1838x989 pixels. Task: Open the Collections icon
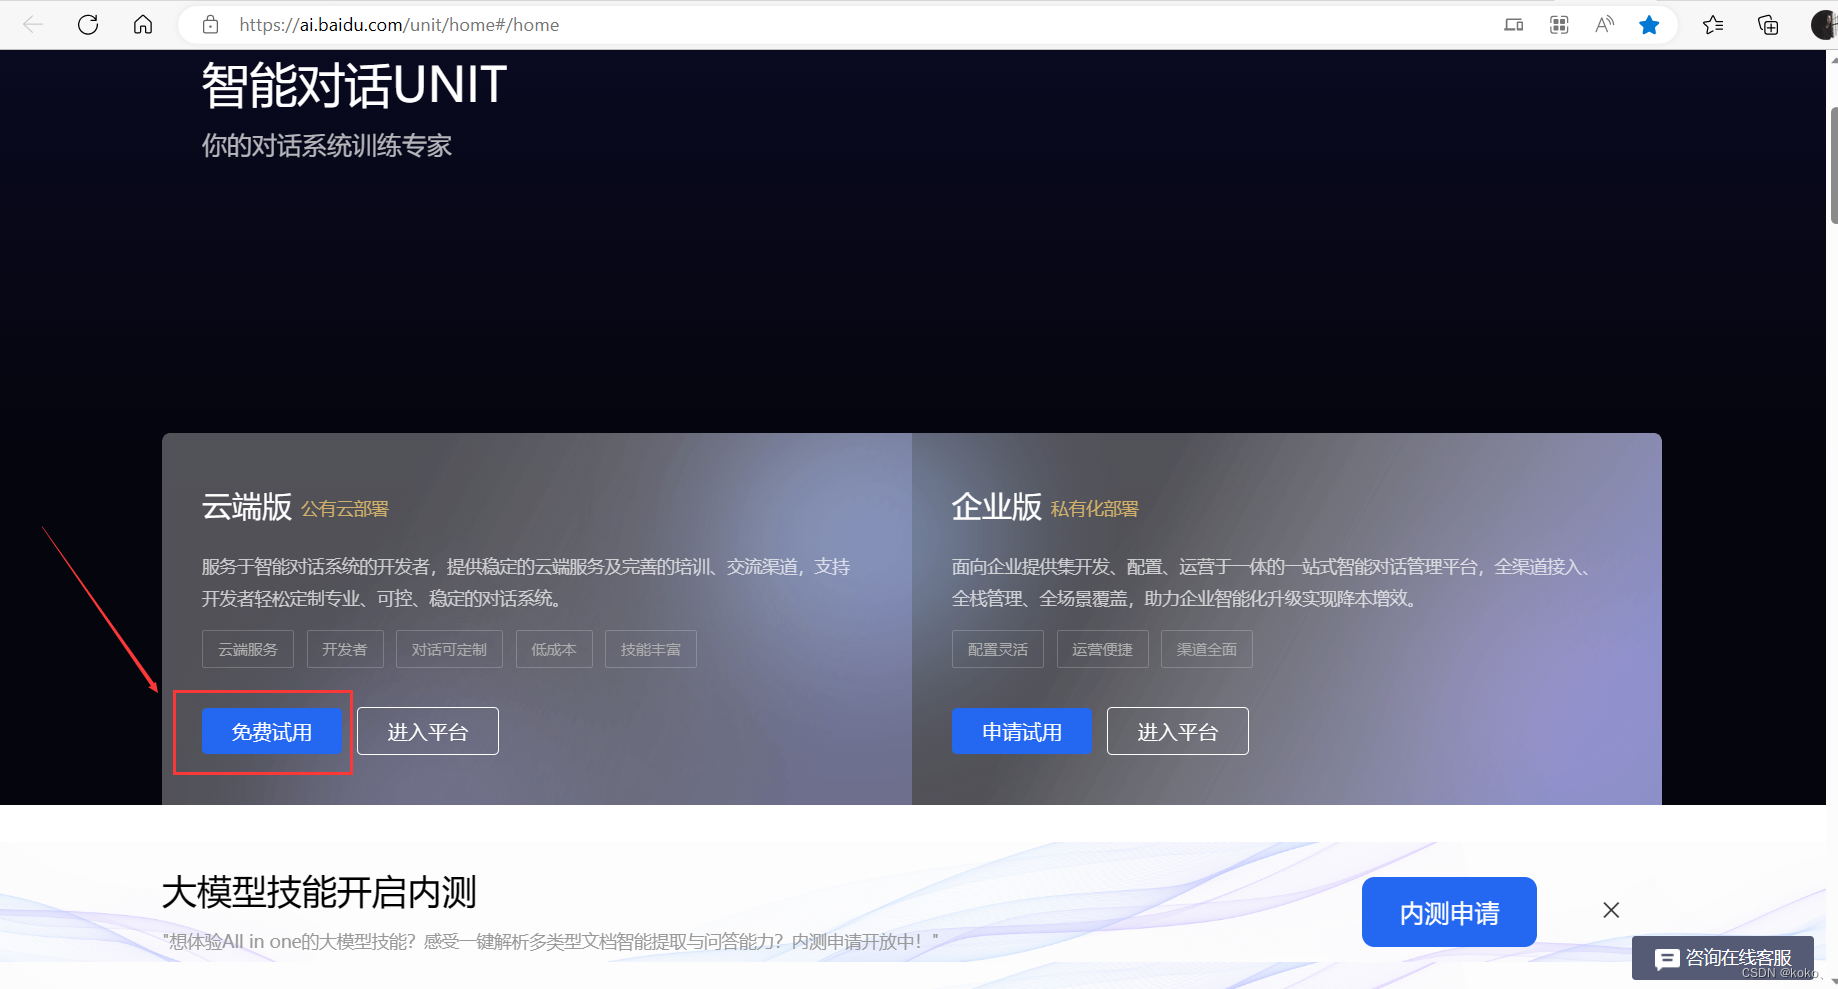click(x=1768, y=25)
